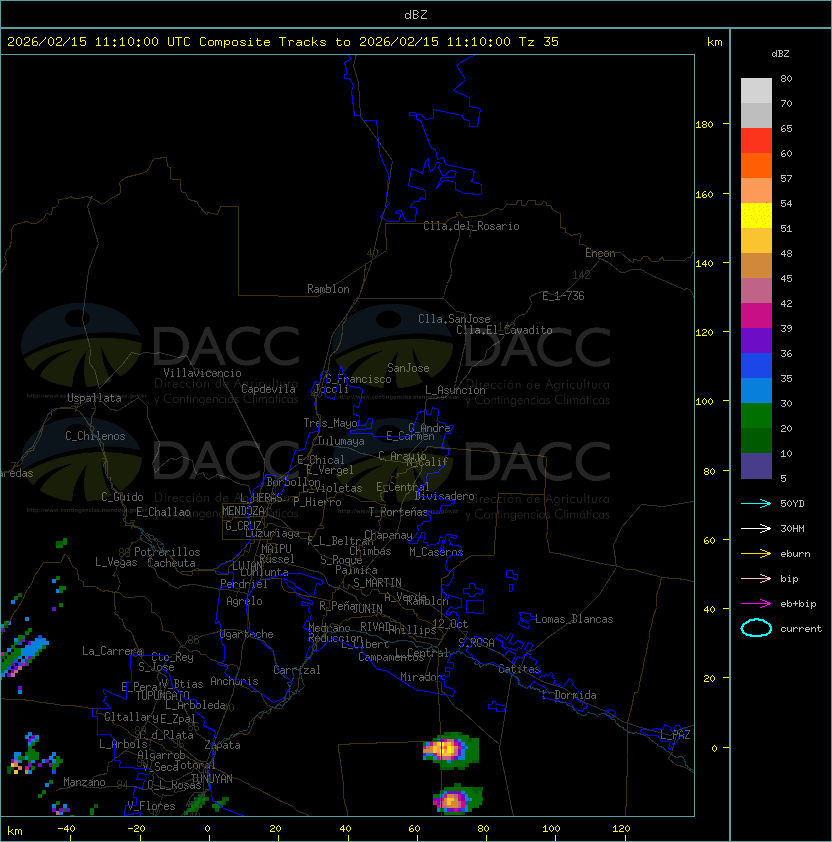Click the Uspallata place label
The height and width of the screenshot is (842, 832).
pos(94,398)
